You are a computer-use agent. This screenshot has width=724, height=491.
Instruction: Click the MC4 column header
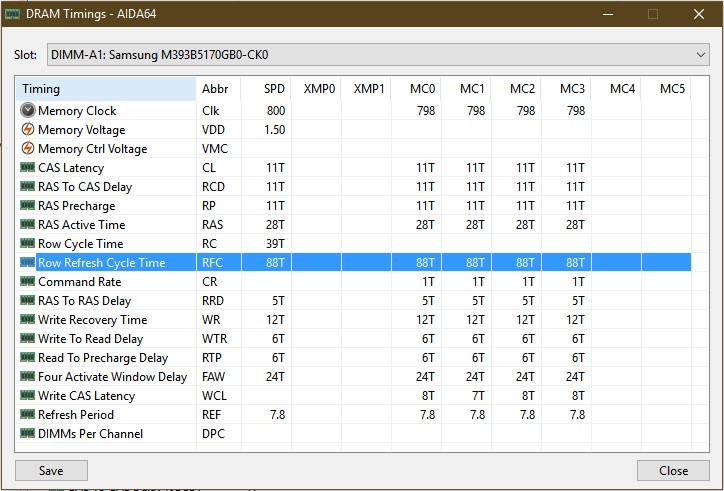click(x=616, y=89)
